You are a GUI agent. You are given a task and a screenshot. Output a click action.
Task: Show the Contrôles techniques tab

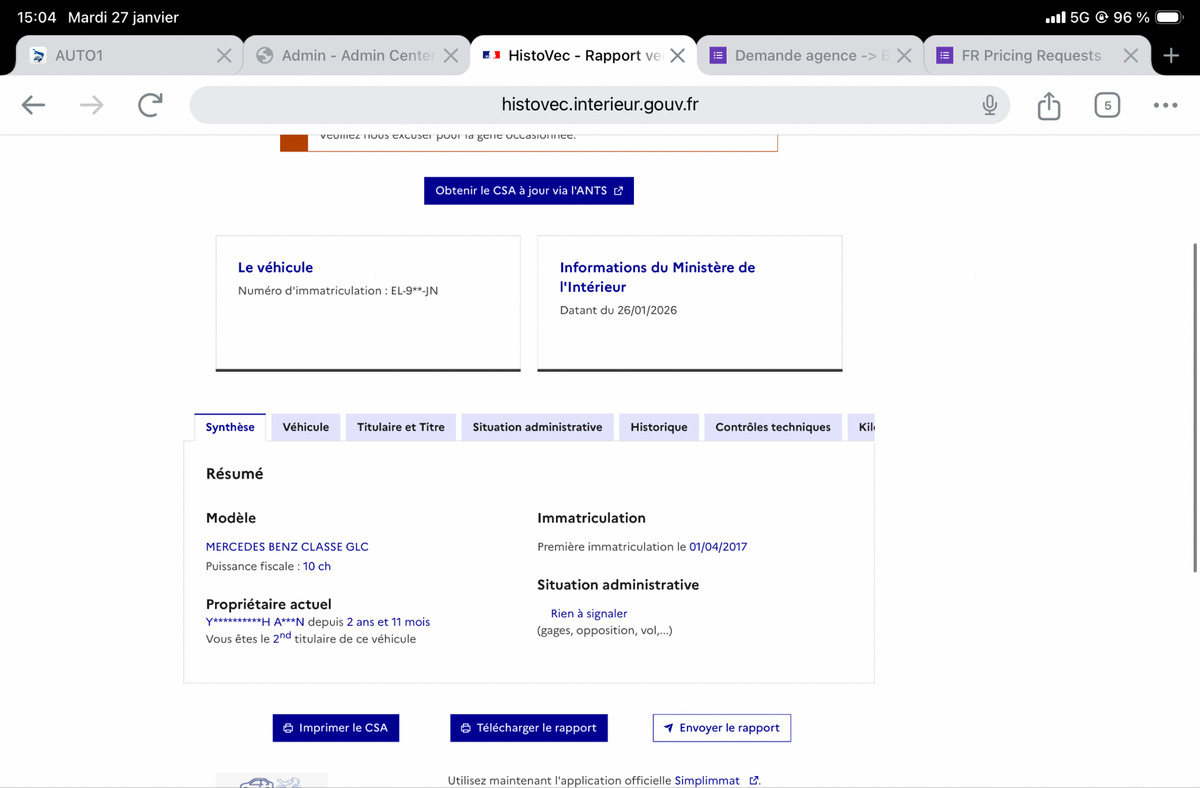pyautogui.click(x=772, y=427)
